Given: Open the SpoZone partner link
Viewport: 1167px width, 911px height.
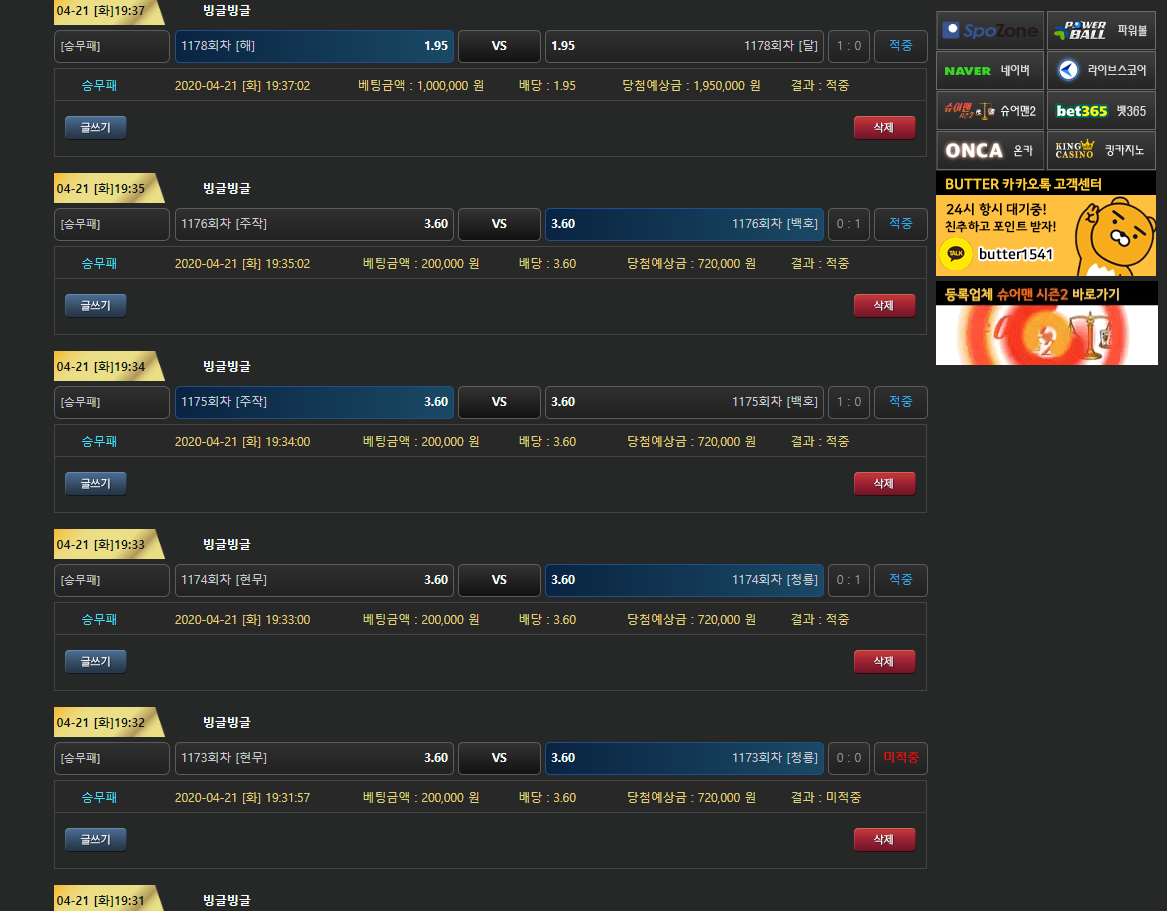Looking at the screenshot, I should (x=990, y=31).
